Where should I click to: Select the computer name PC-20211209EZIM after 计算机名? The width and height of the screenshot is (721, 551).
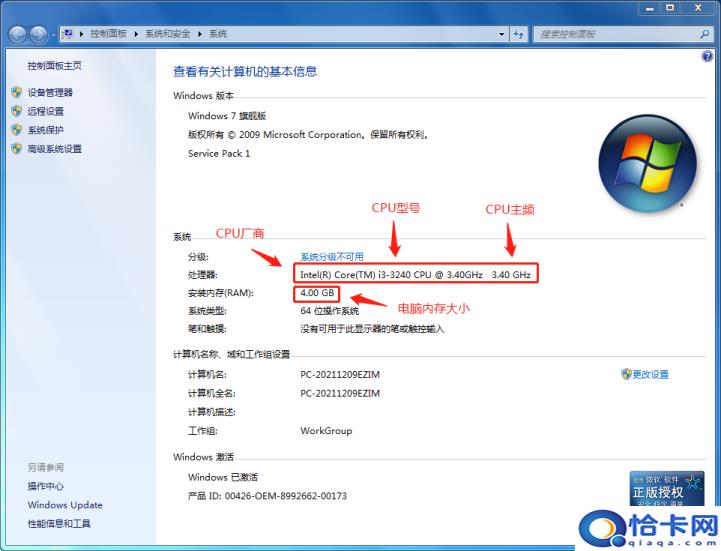(x=340, y=374)
